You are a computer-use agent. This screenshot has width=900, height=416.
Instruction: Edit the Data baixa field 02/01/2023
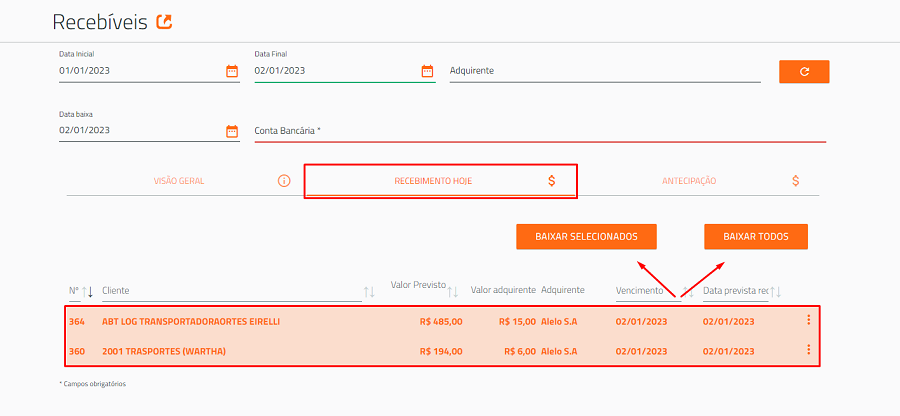141,131
